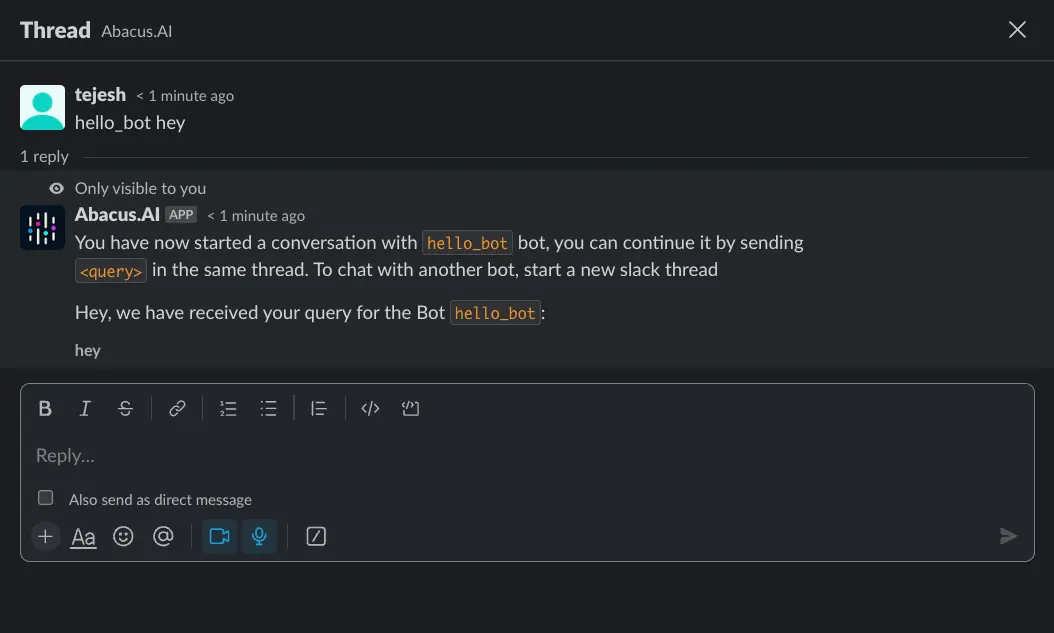
Task: Add a blockquote to the reply
Action: click(x=319, y=408)
